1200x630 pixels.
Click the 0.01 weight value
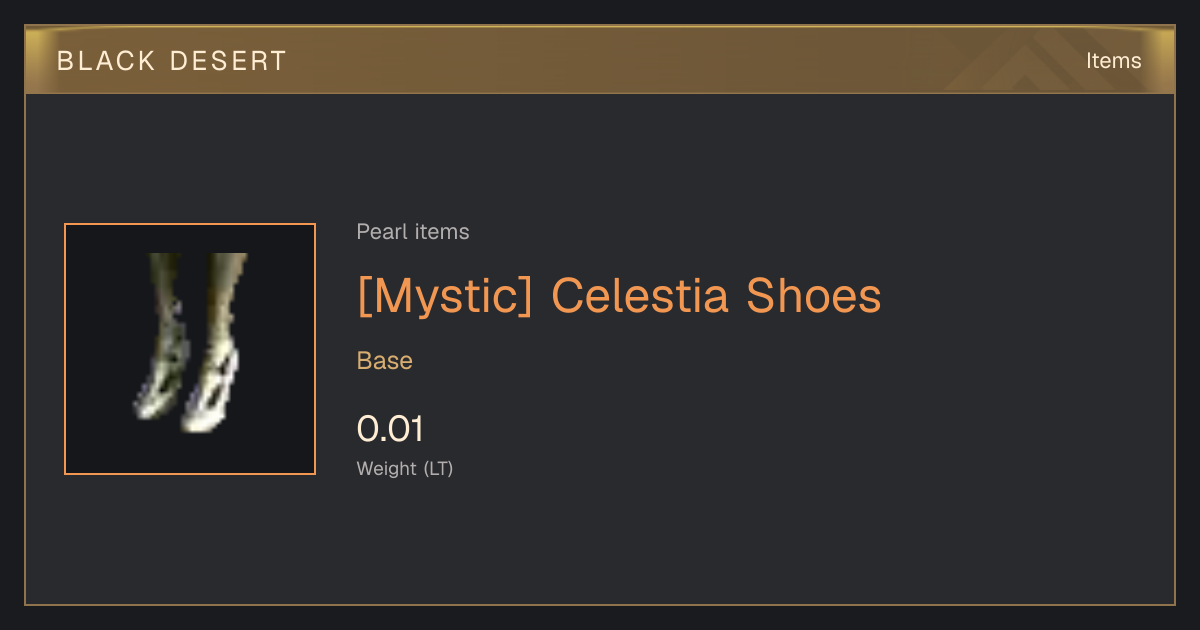coord(391,429)
